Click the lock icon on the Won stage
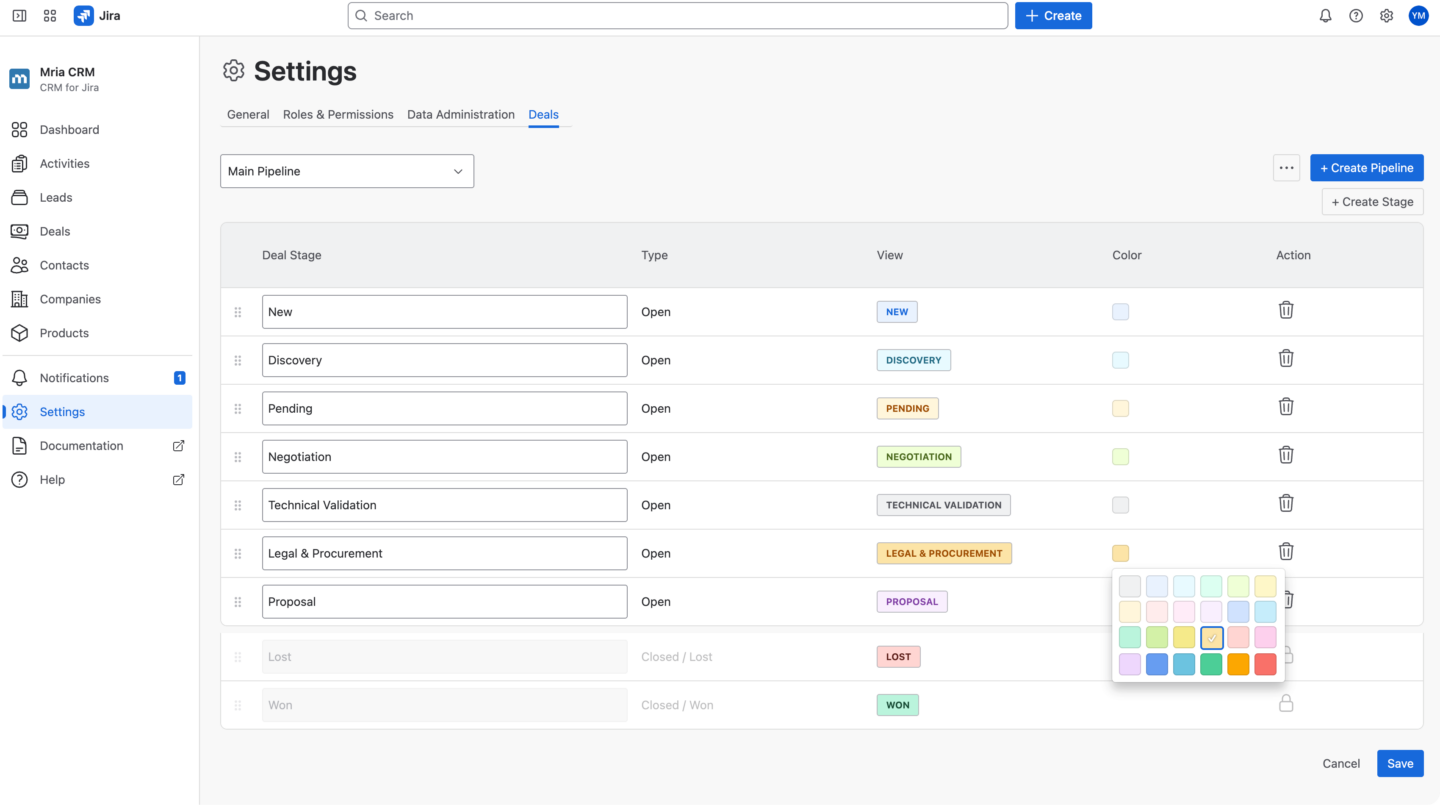1440x805 pixels. 1286,703
